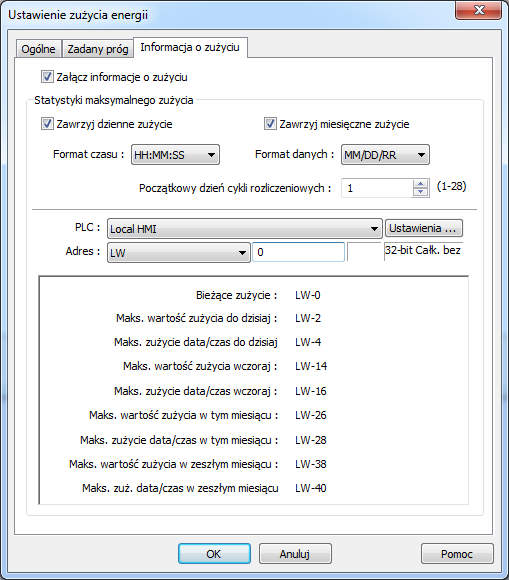
Task: Expand the PLC Local HMI dropdown
Action: (245, 229)
